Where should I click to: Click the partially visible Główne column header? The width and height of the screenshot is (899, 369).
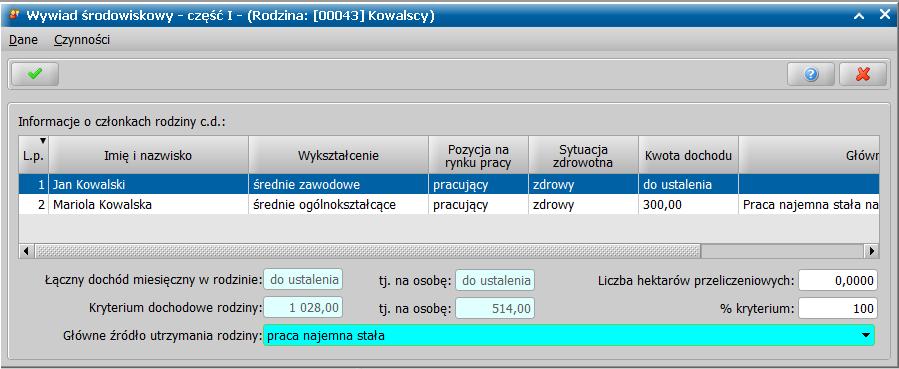(809, 155)
